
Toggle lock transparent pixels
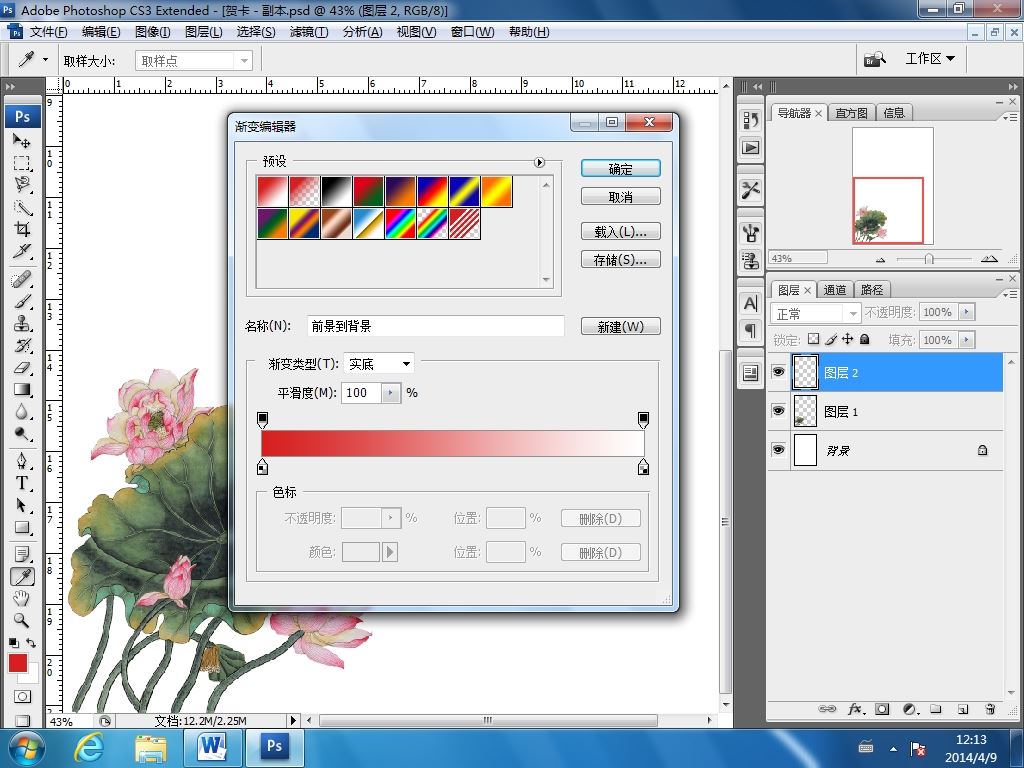[813, 339]
